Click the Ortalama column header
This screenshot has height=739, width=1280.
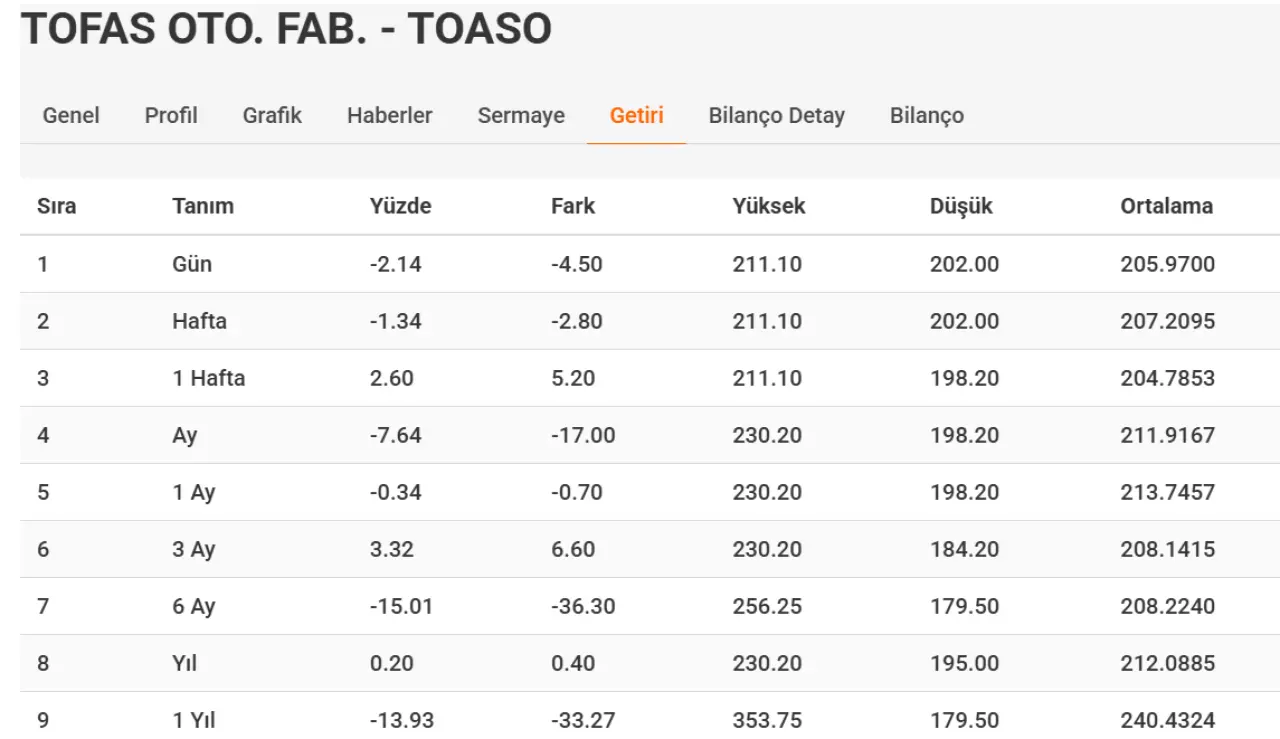click(x=1167, y=207)
